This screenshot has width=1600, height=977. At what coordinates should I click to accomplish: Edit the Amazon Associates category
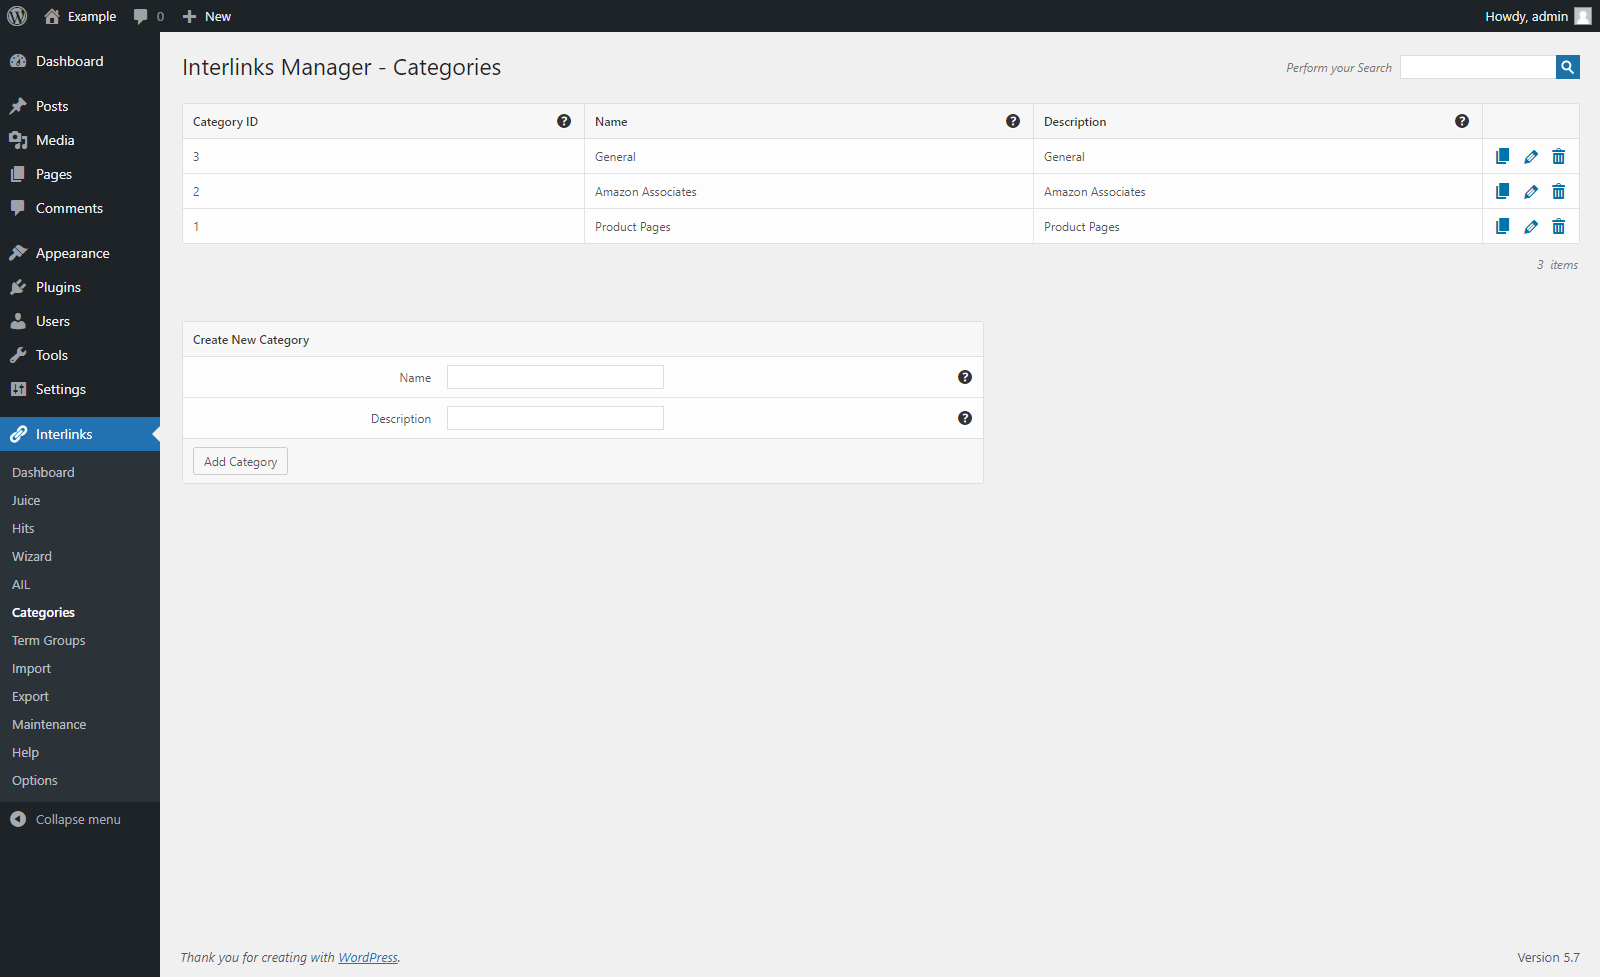tap(1530, 191)
